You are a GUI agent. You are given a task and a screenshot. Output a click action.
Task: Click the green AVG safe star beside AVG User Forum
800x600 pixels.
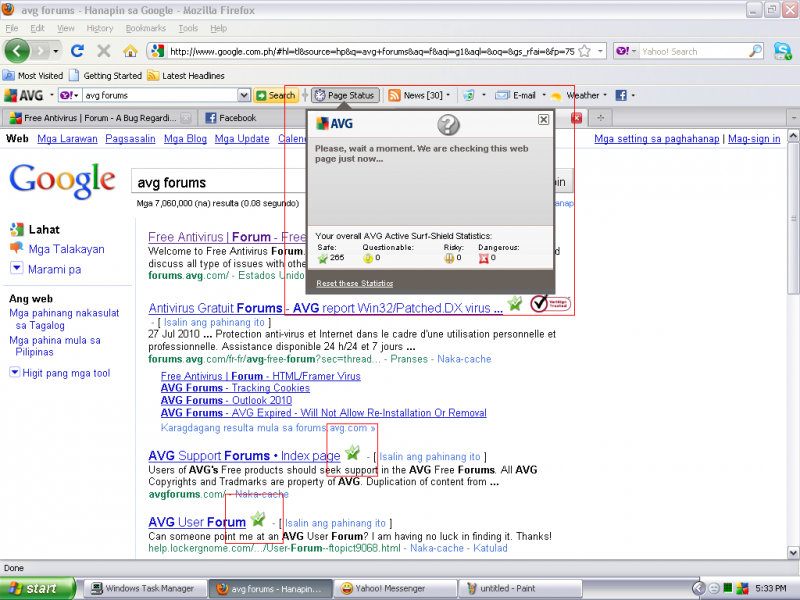coord(258,519)
